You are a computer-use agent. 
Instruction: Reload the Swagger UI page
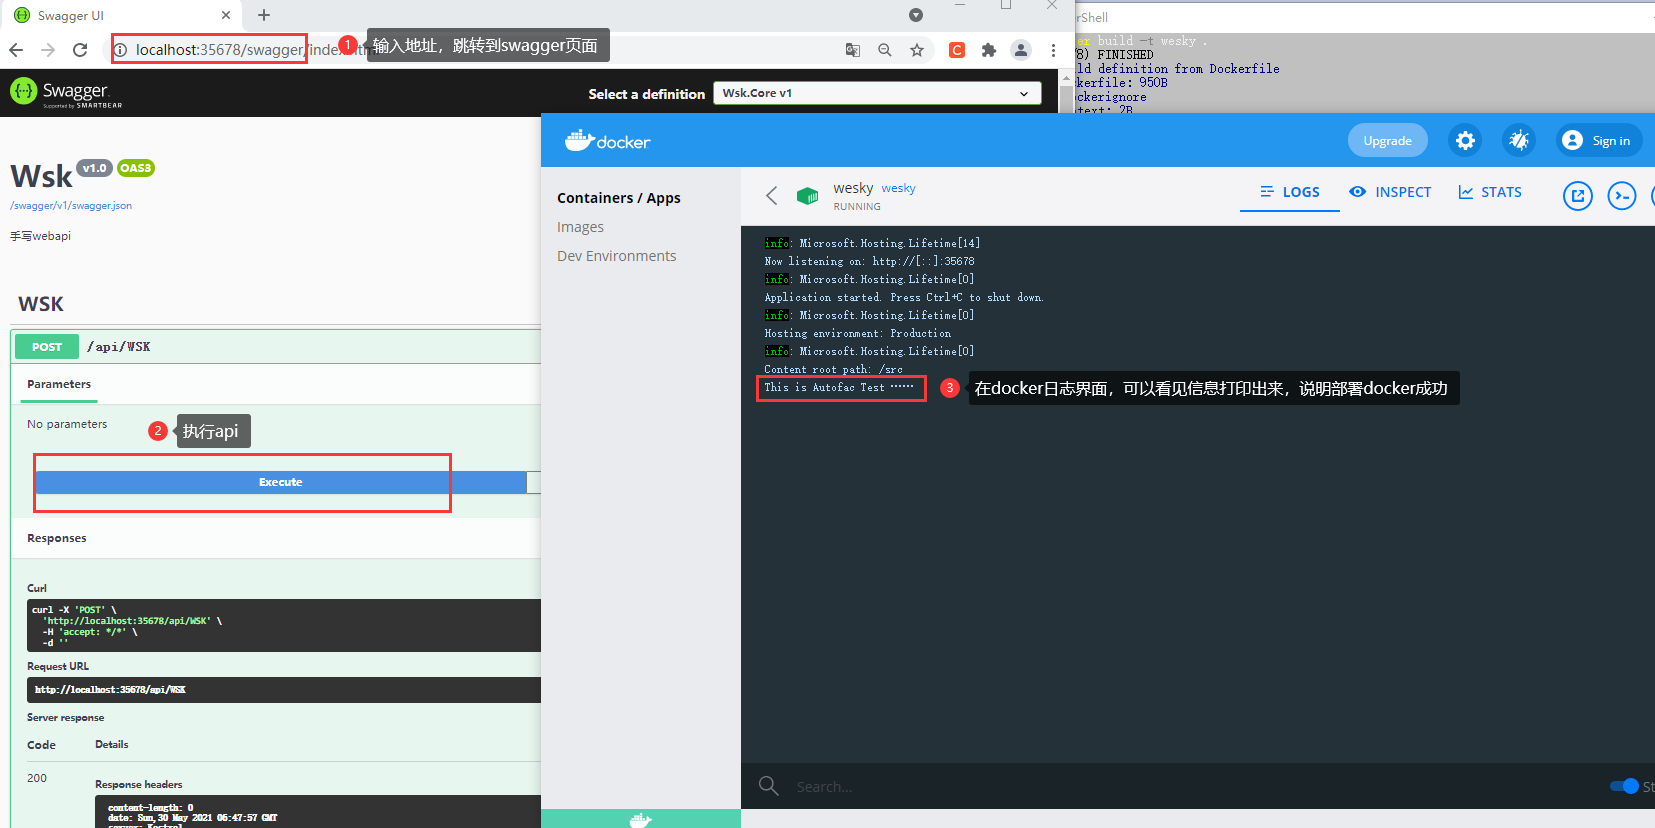click(80, 50)
